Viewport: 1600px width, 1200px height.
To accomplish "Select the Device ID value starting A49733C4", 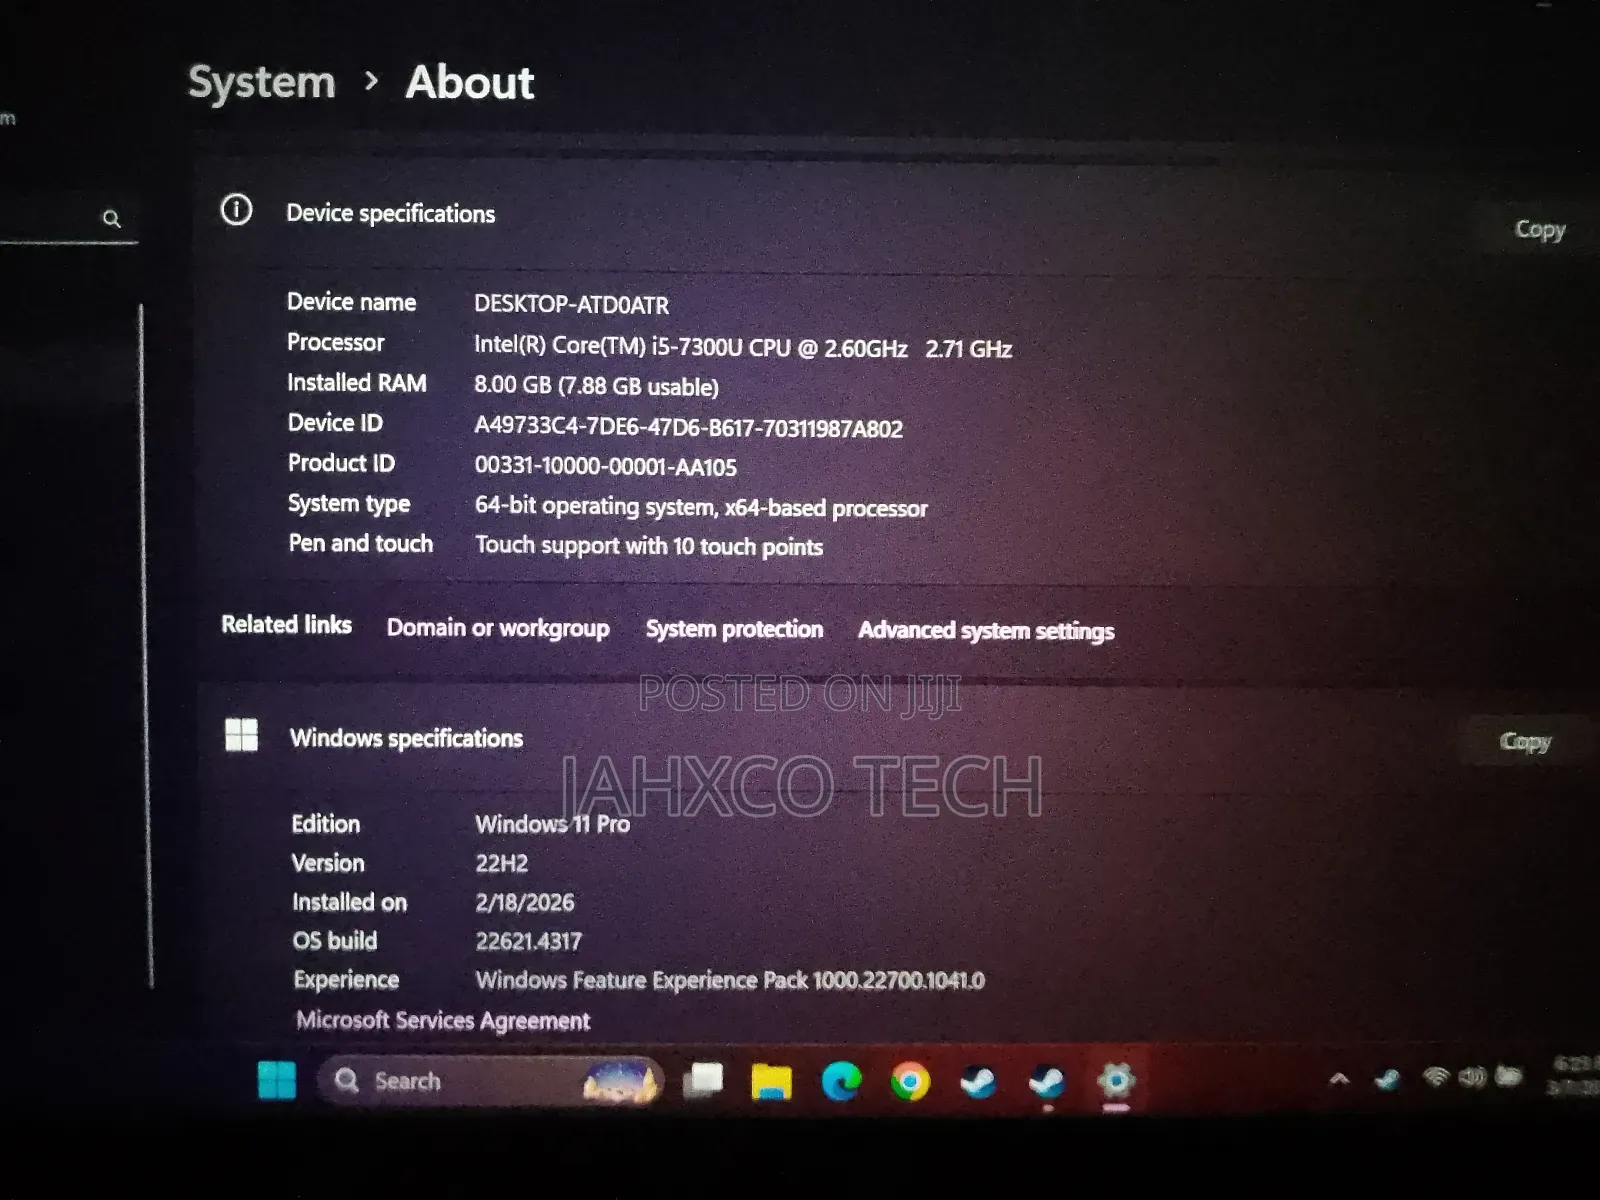I will 688,428.
